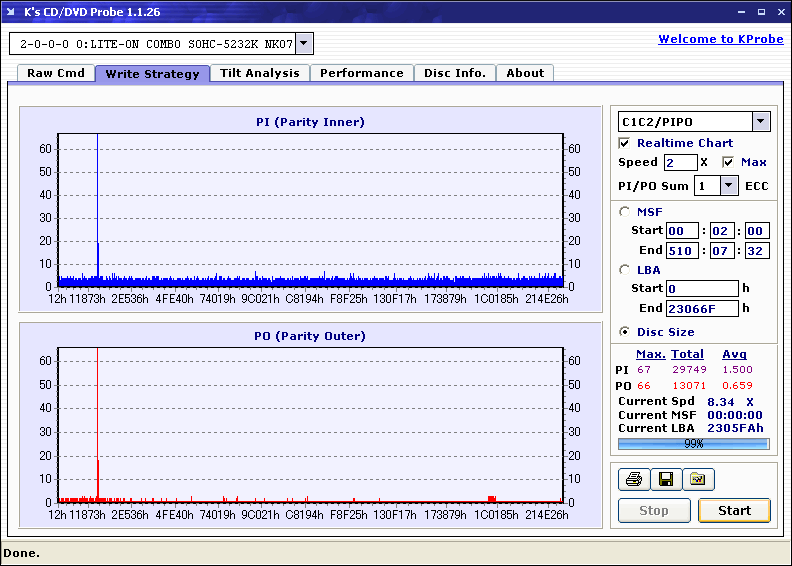Click the printer icon to print chart

(634, 480)
